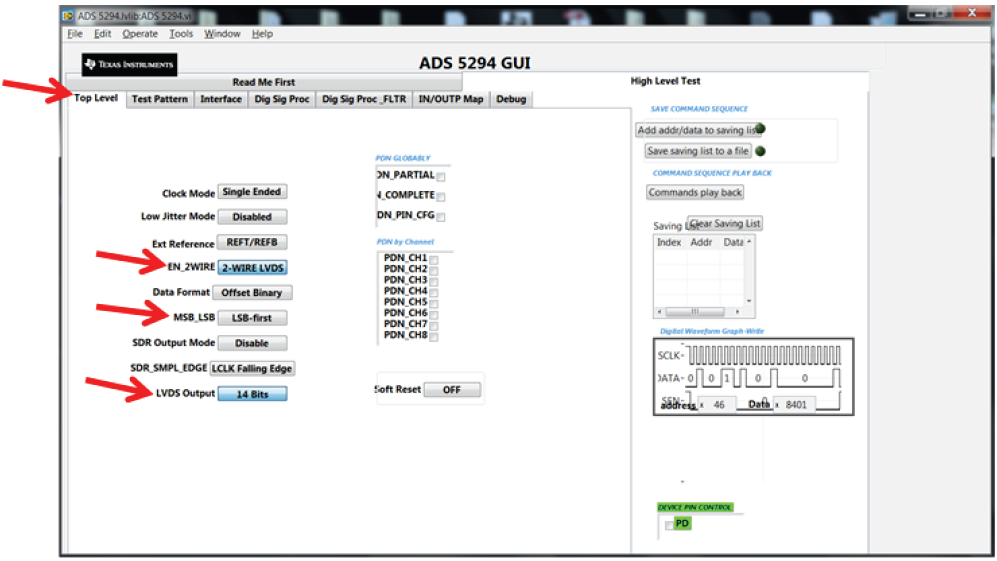The width and height of the screenshot is (997, 561).
Task: Click the Clear Saving List button
Action: [x=725, y=224]
